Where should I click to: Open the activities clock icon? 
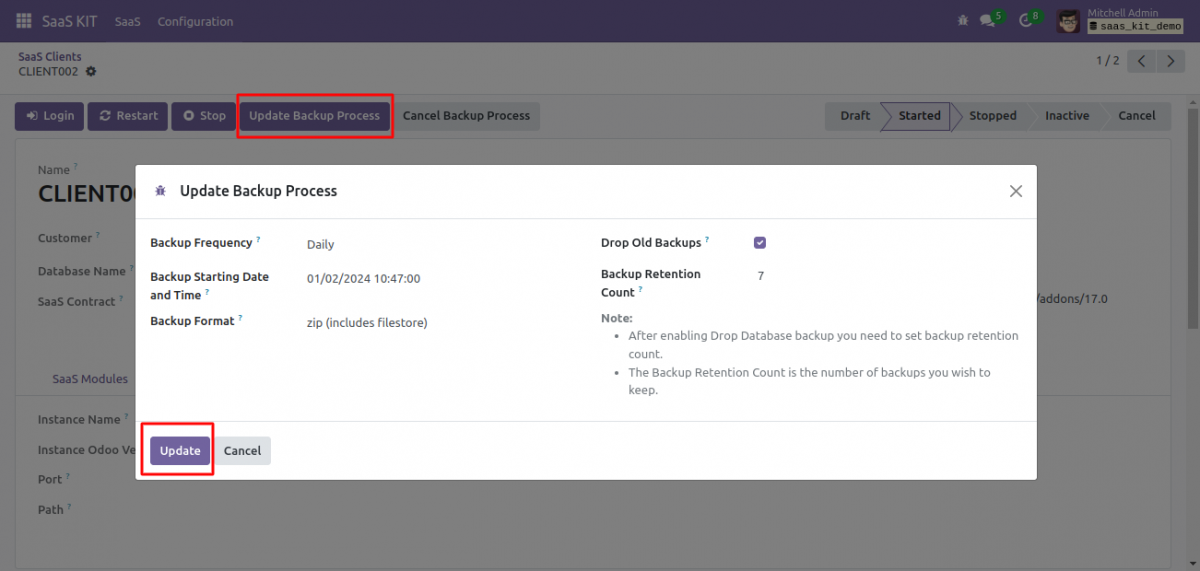click(1025, 21)
